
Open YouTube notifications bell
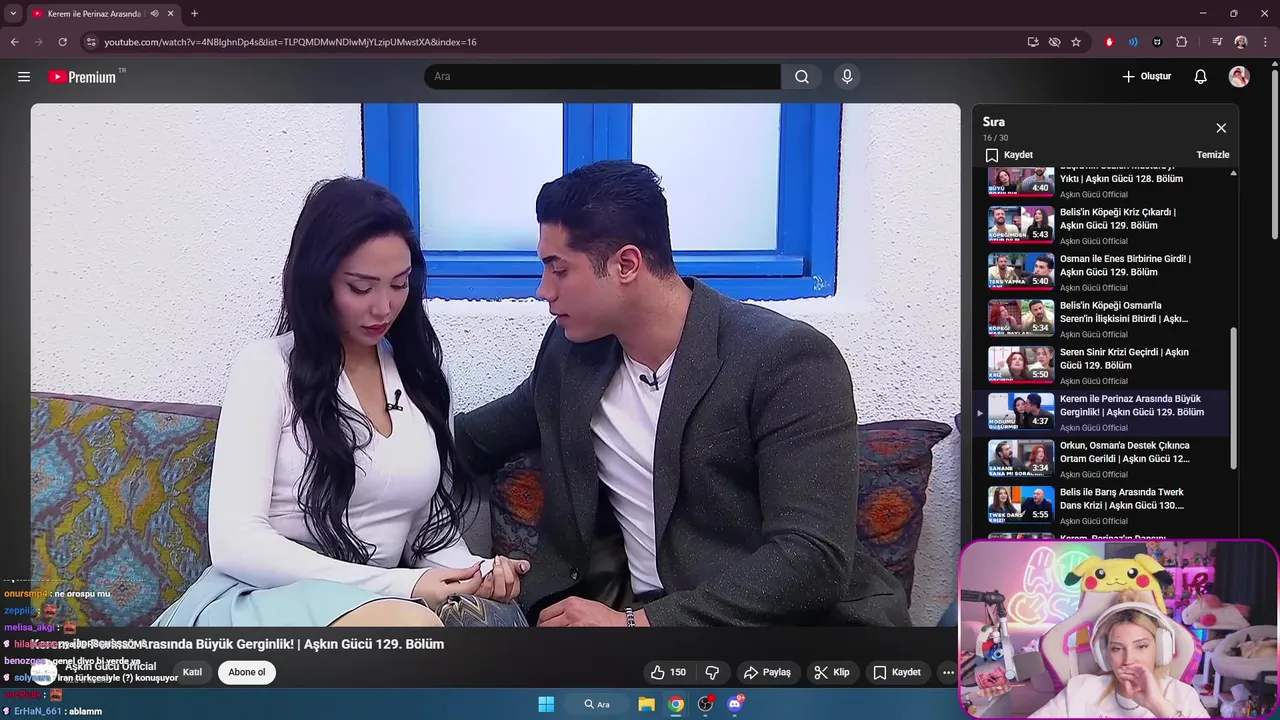click(1201, 76)
